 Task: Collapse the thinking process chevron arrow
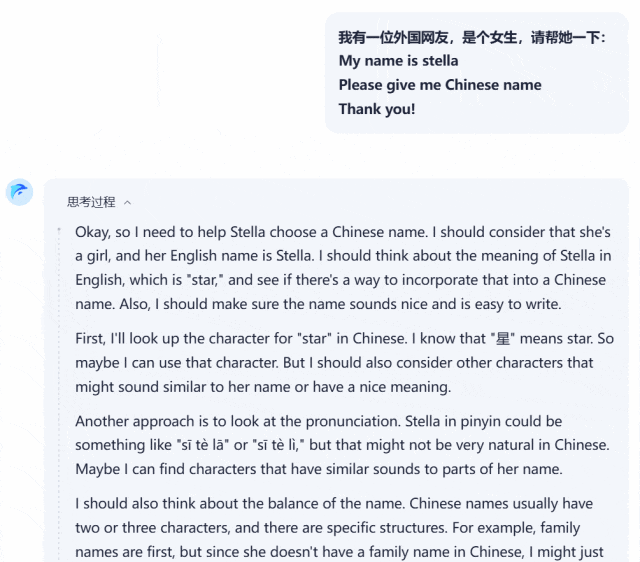pyautogui.click(x=127, y=202)
